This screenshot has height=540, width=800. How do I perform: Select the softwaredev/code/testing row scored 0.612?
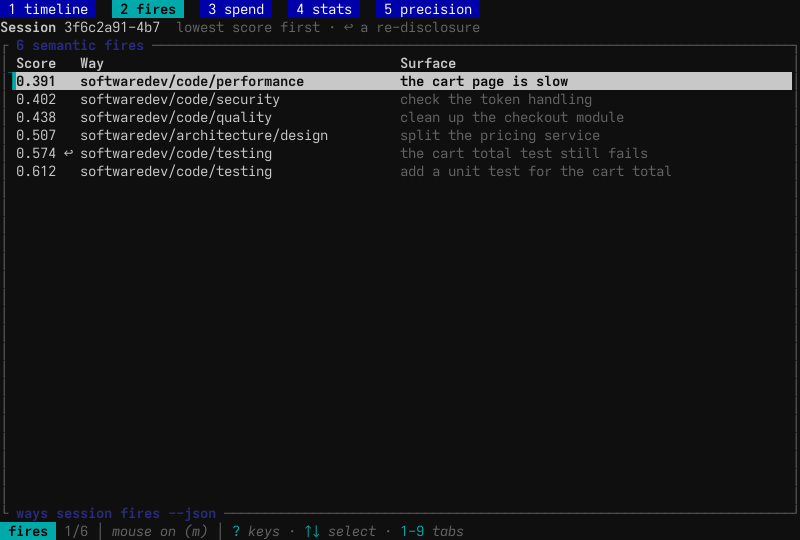point(402,171)
